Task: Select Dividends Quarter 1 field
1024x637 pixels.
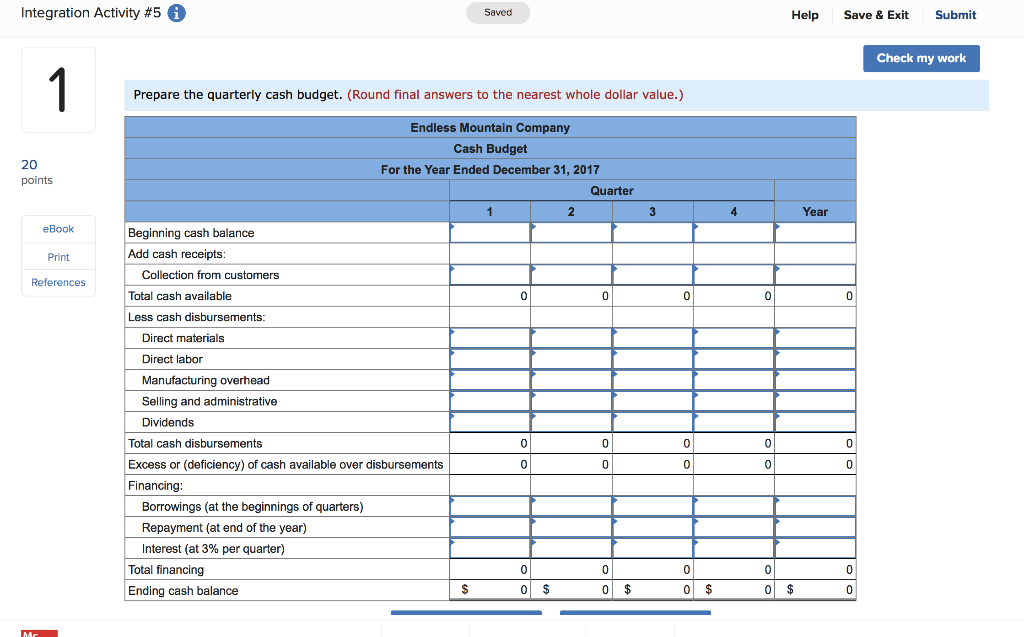Action: point(490,422)
